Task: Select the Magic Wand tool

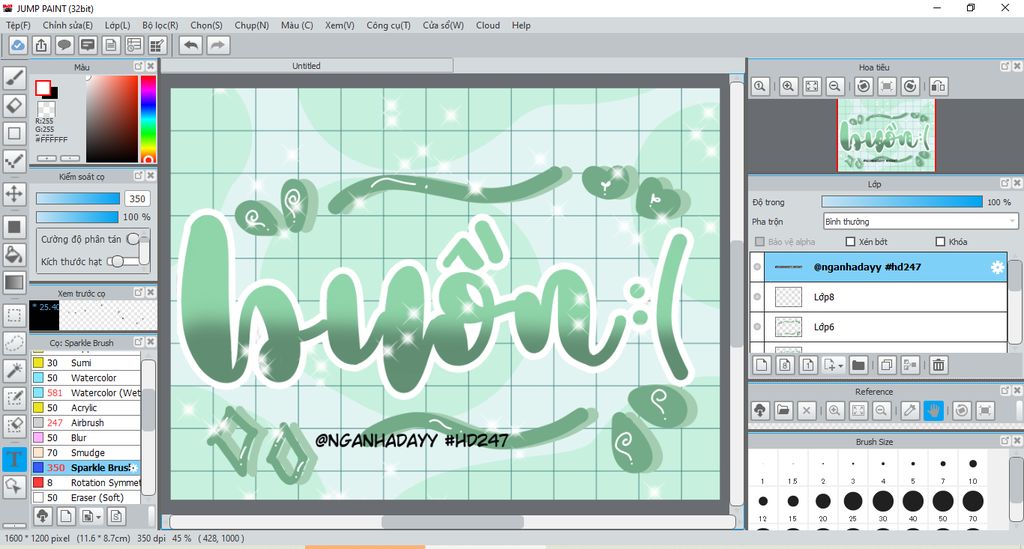Action: pos(14,371)
